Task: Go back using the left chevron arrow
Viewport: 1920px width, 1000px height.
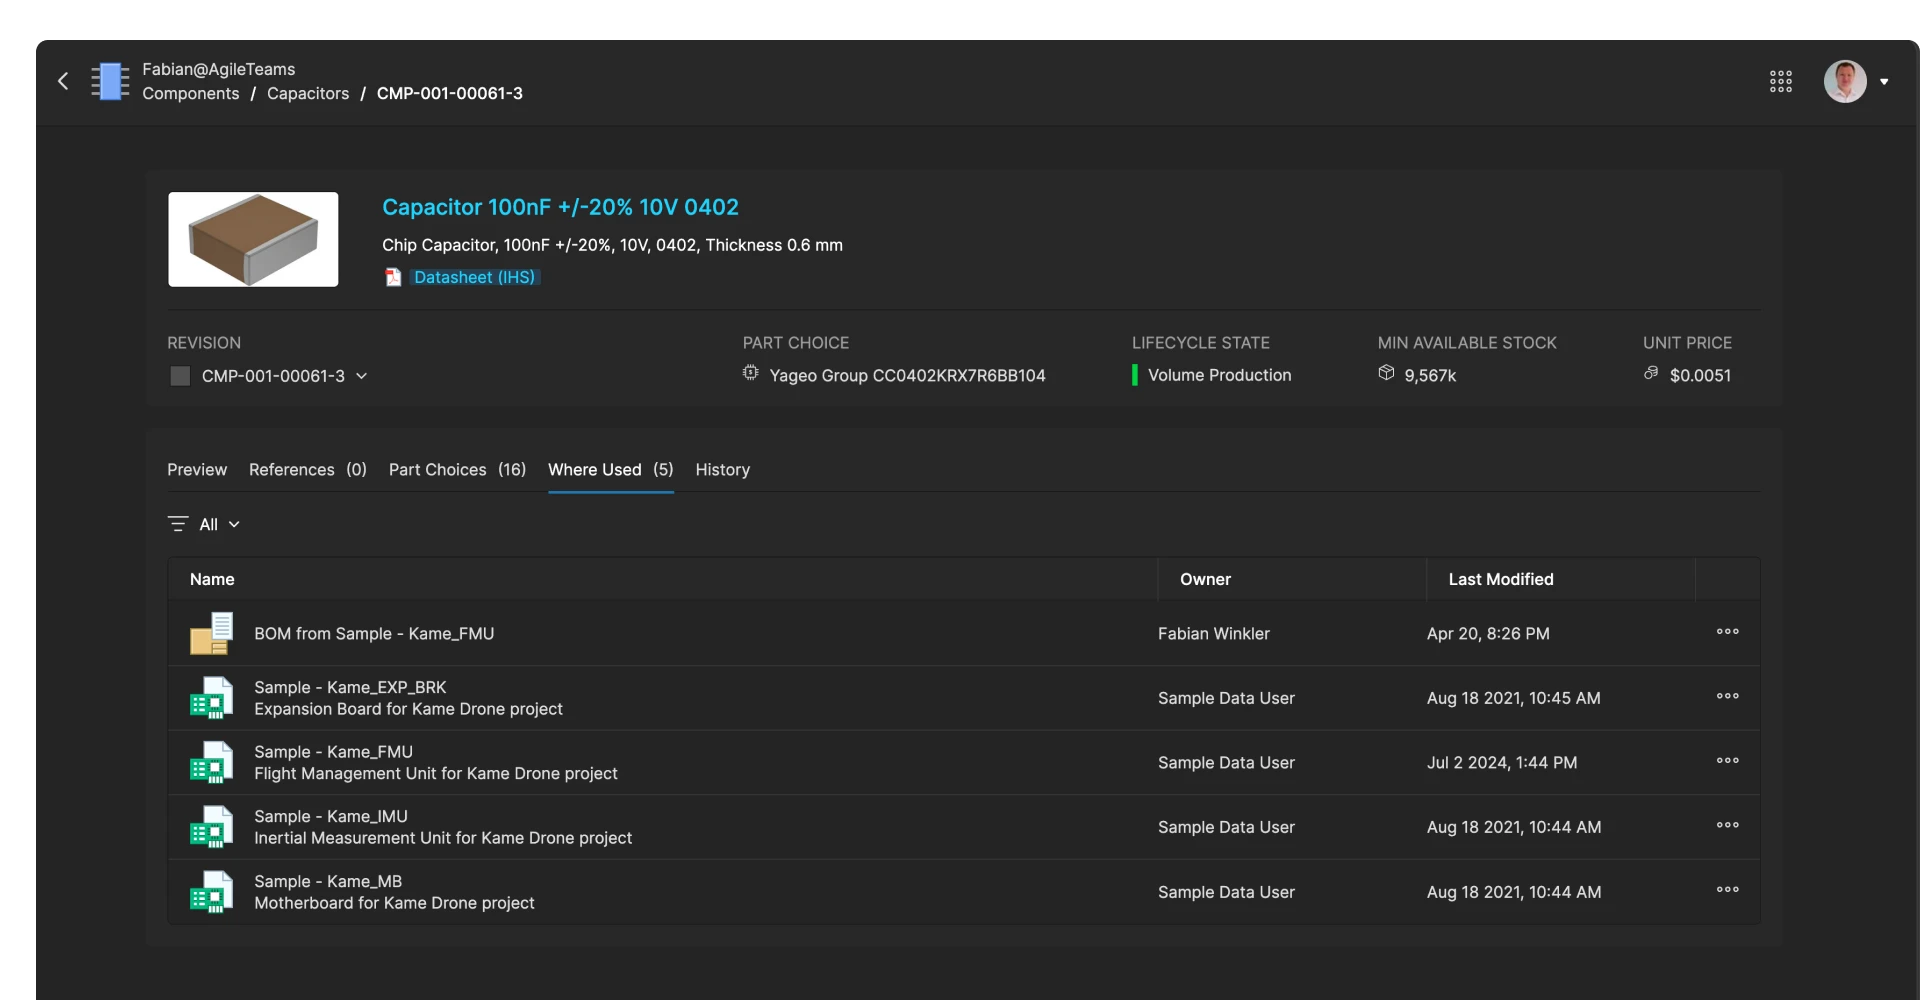Action: (x=63, y=81)
